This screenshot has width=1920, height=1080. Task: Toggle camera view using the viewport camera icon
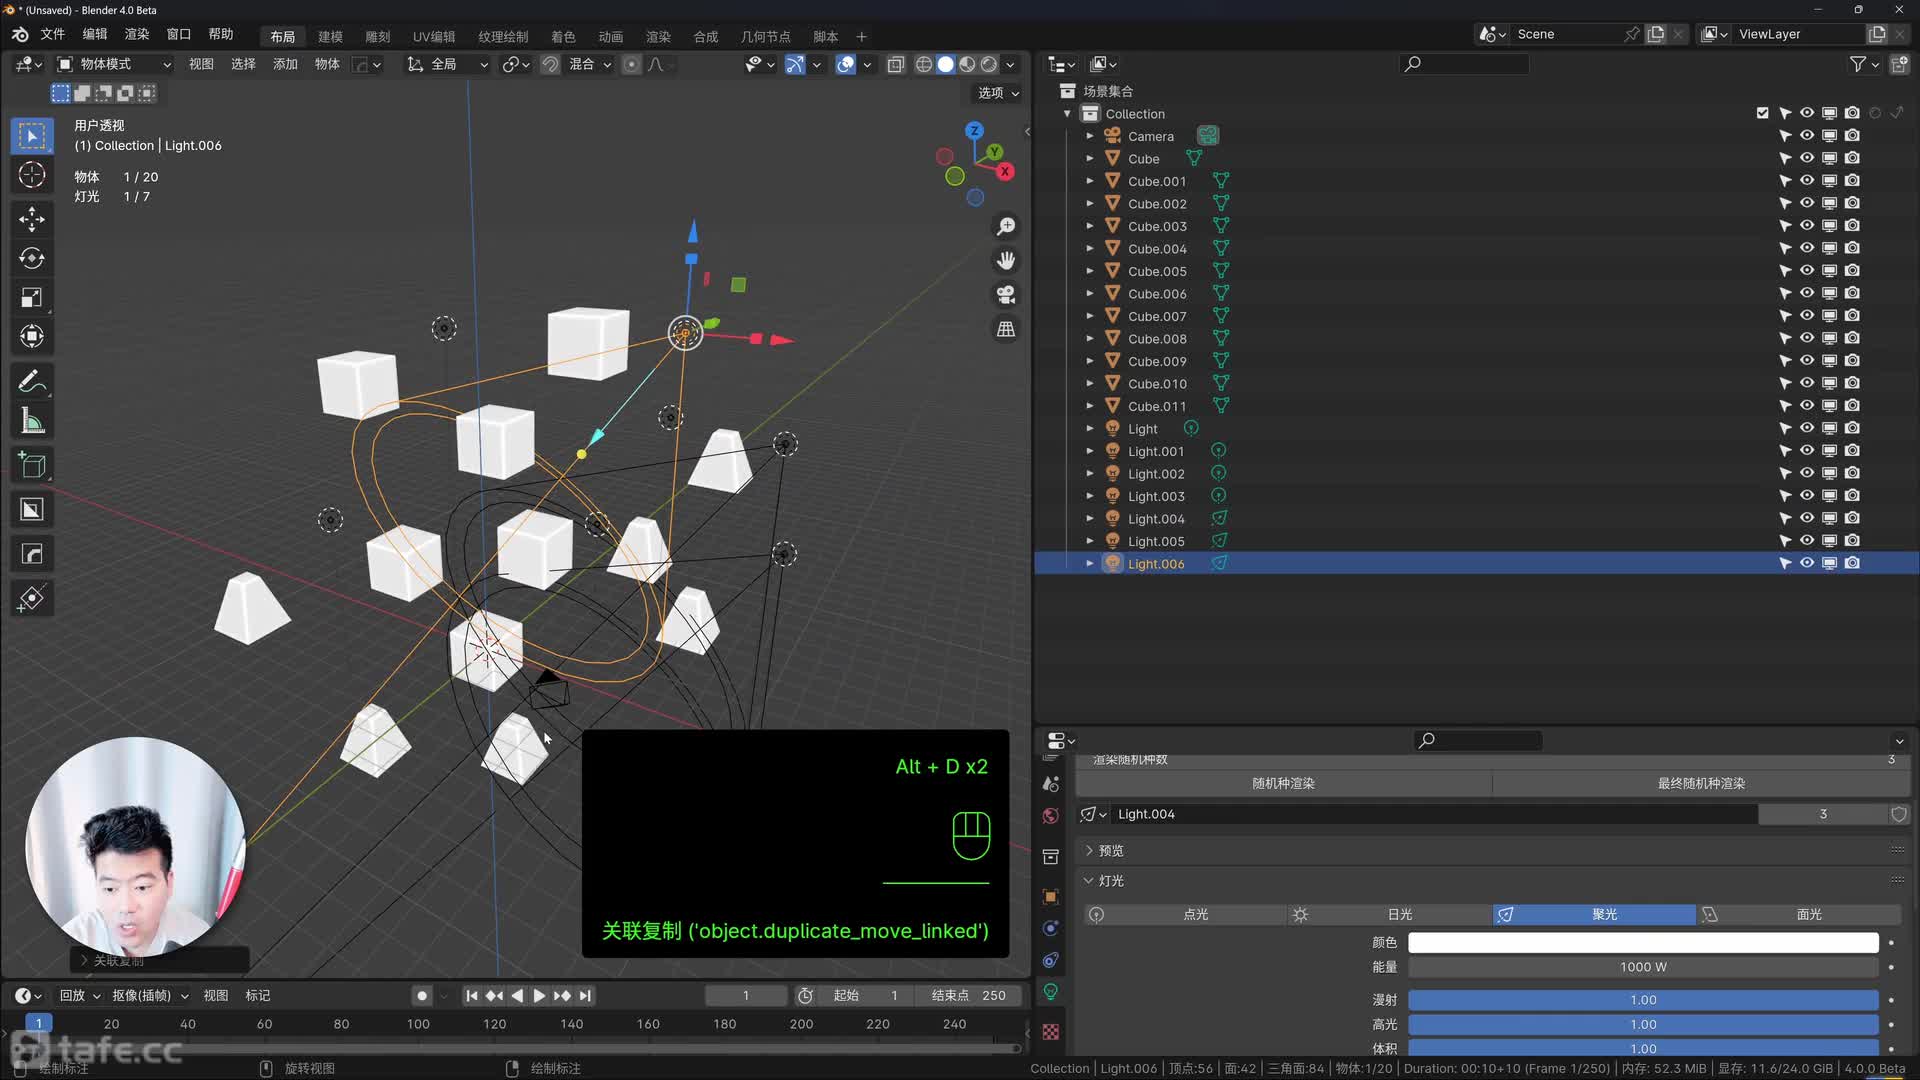click(x=1005, y=295)
